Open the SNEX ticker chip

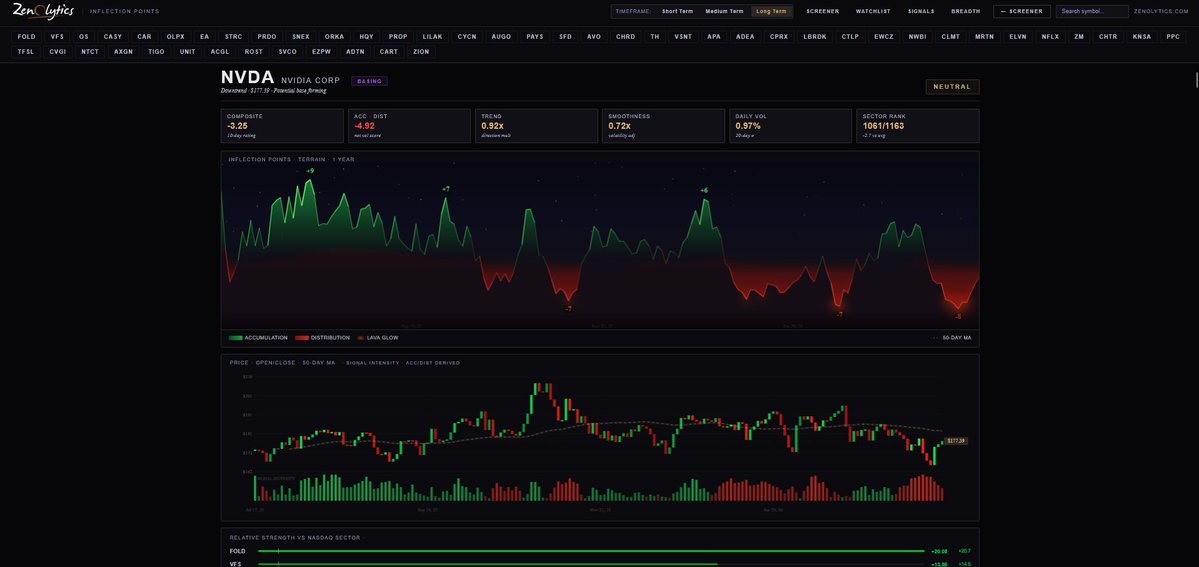[301, 37]
